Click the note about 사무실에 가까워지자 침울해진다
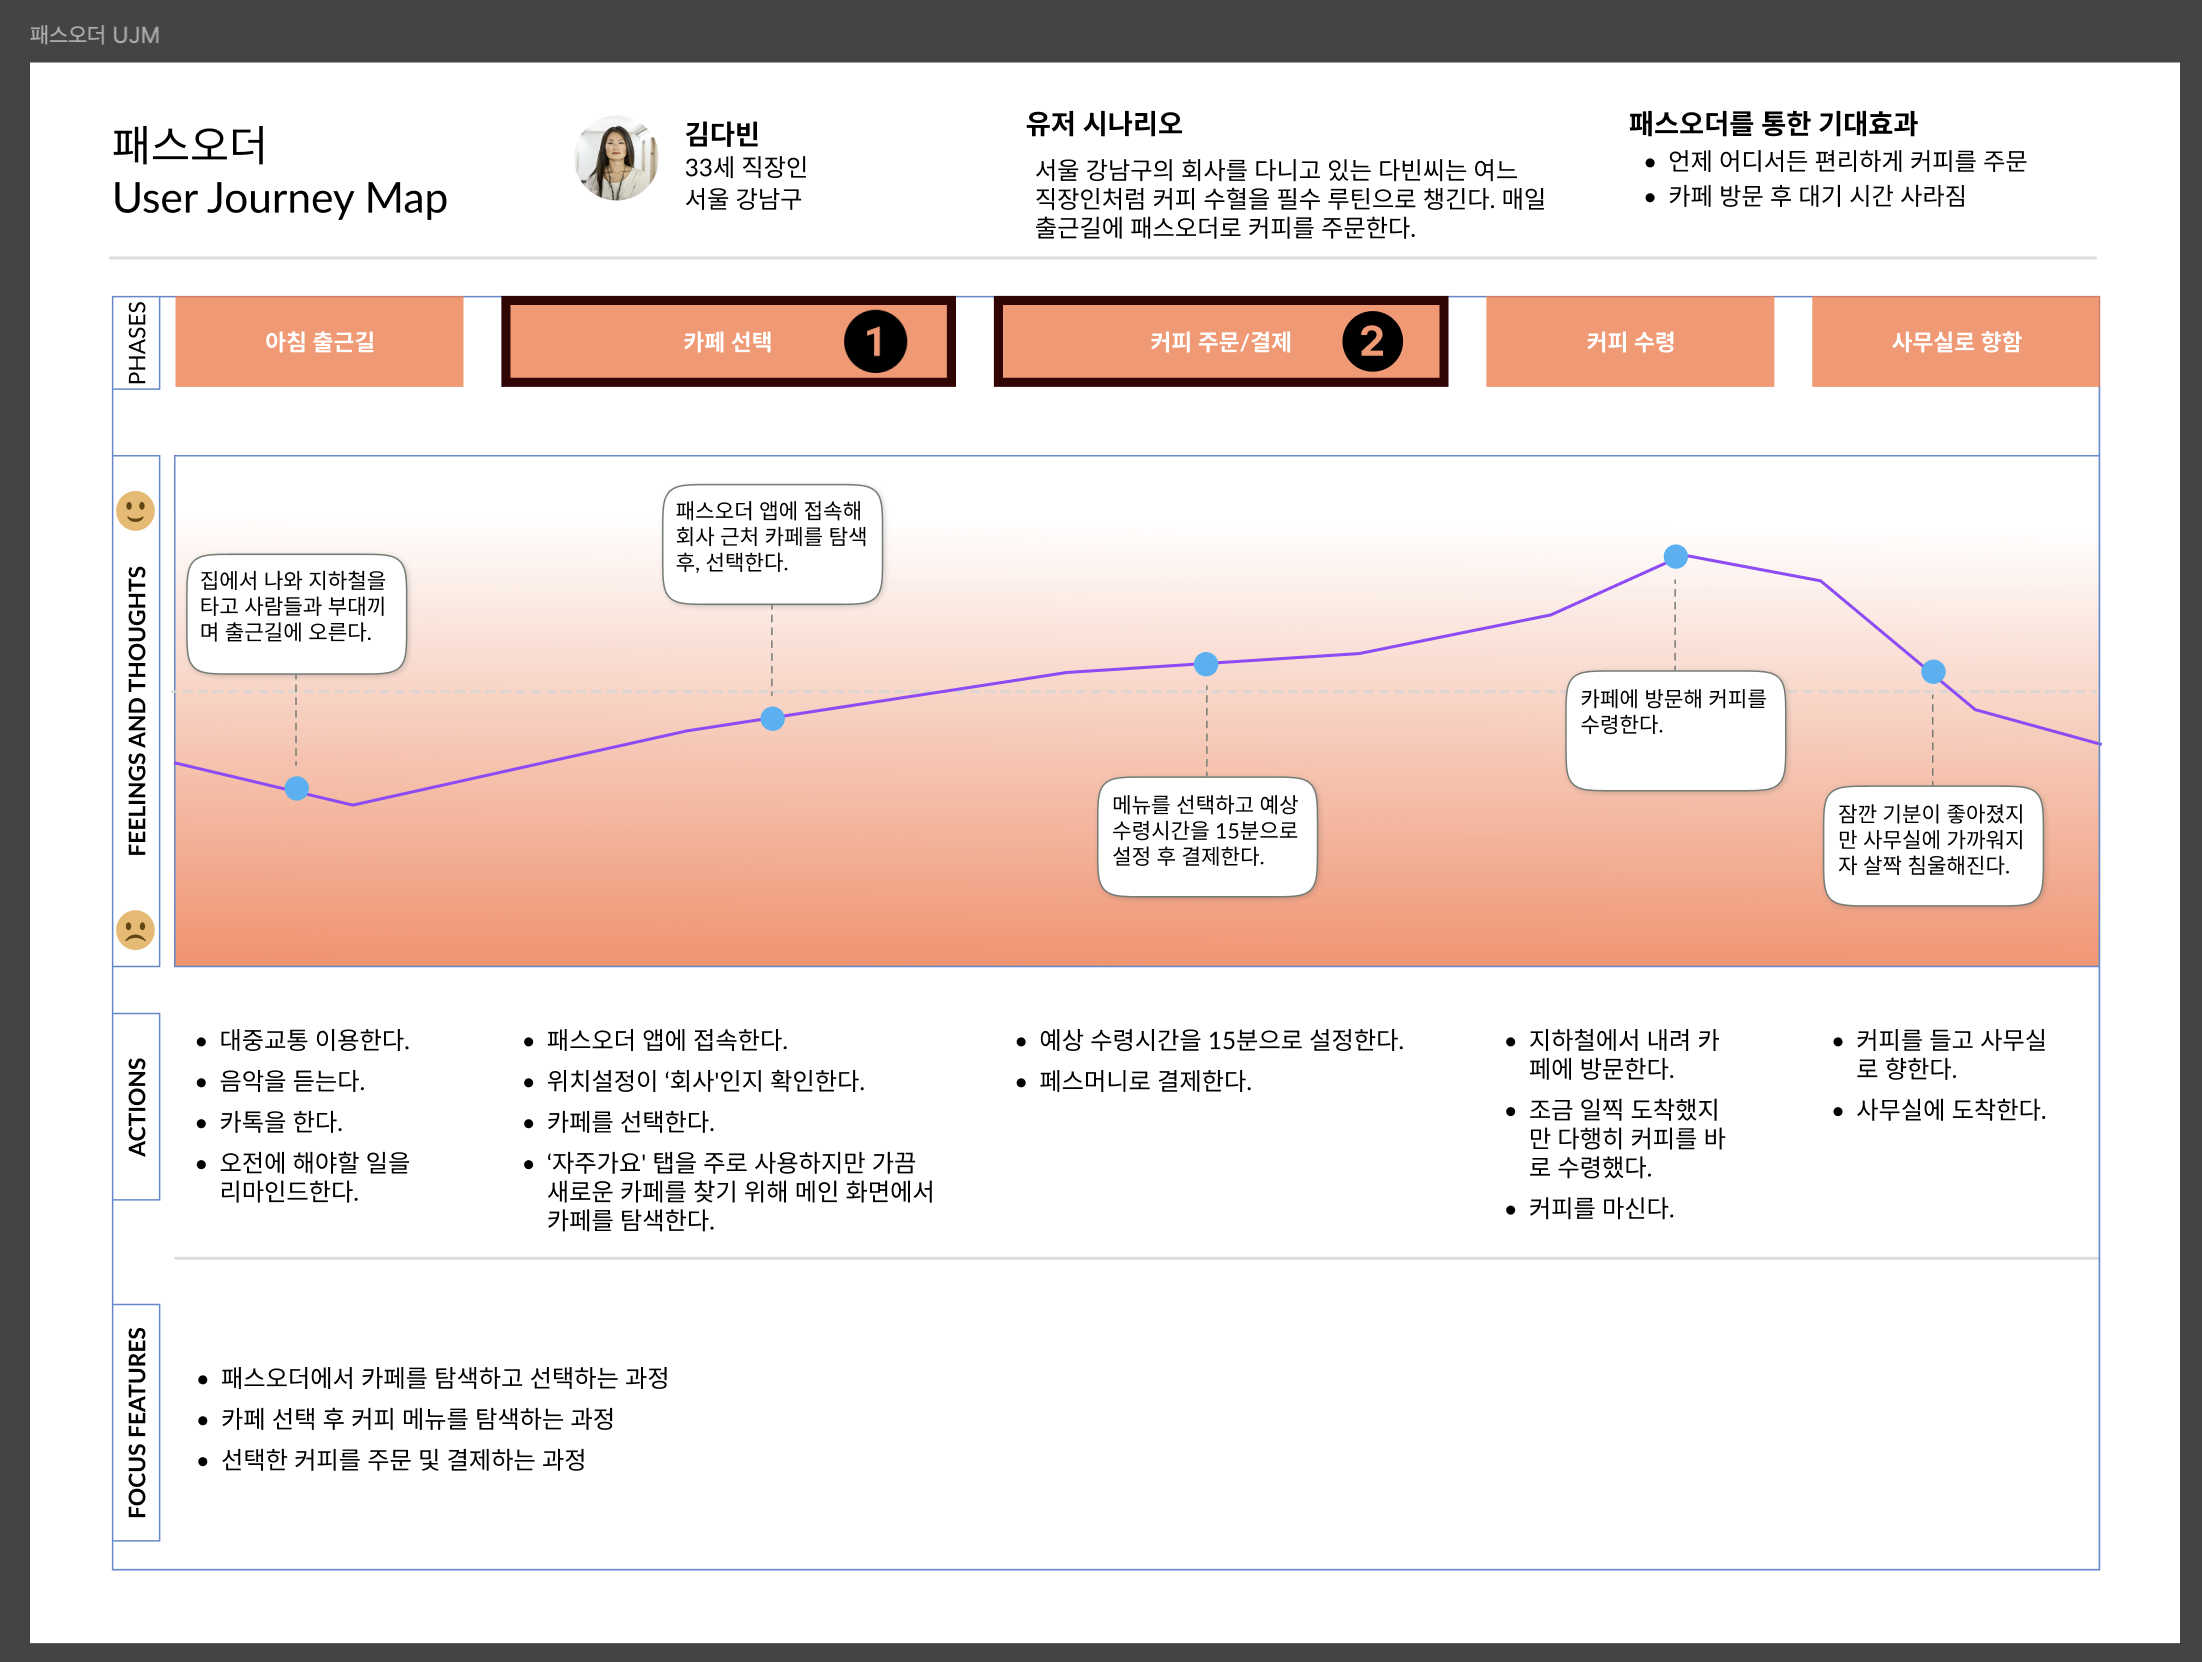2202x1662 pixels. [x=1932, y=846]
